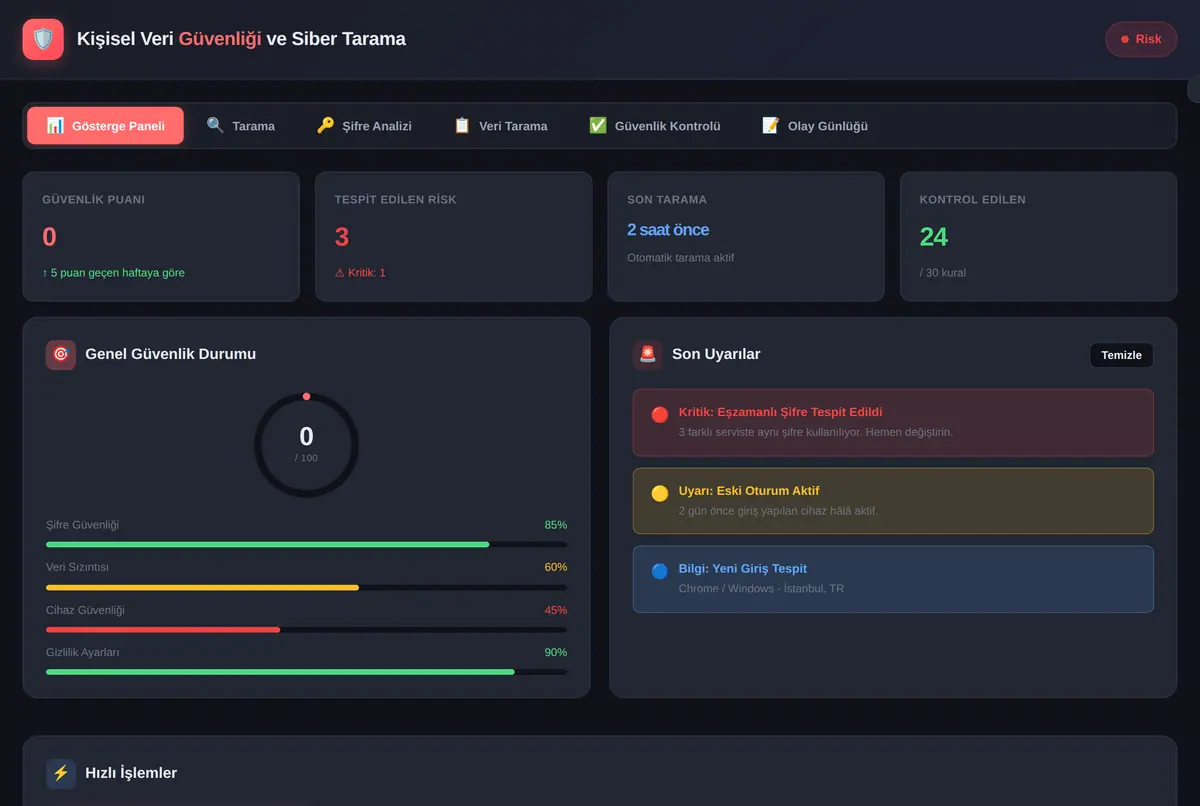Switch to the Şifre Analizi tab

click(x=364, y=126)
